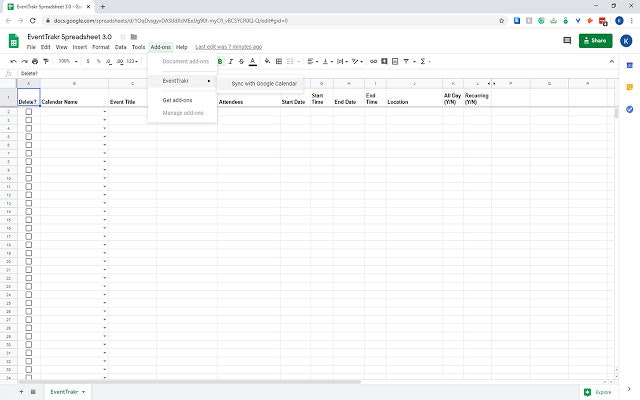640x400 pixels.
Task: Open the Edit menu
Action: click(45, 47)
